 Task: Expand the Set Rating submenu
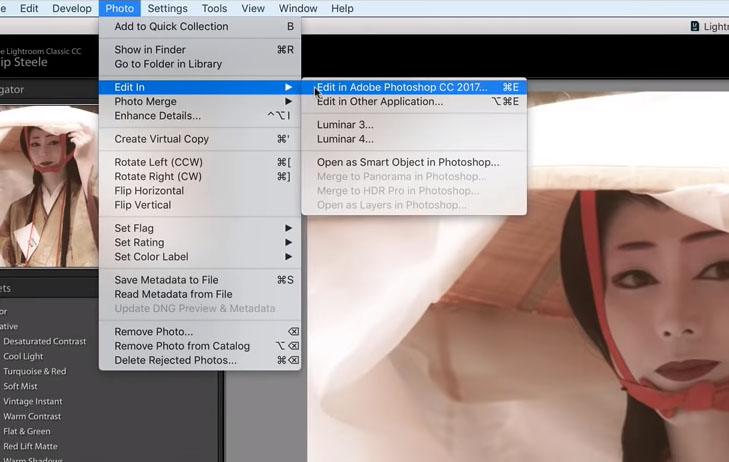(200, 243)
